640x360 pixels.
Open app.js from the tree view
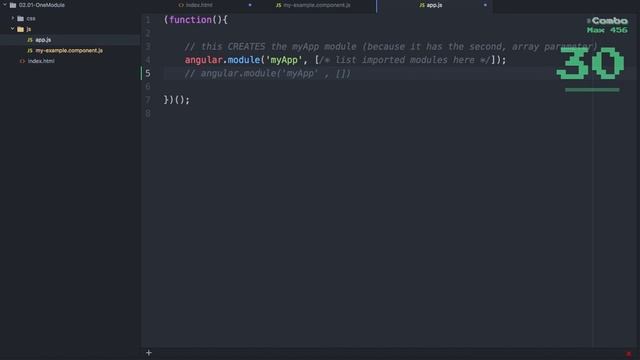[43, 40]
